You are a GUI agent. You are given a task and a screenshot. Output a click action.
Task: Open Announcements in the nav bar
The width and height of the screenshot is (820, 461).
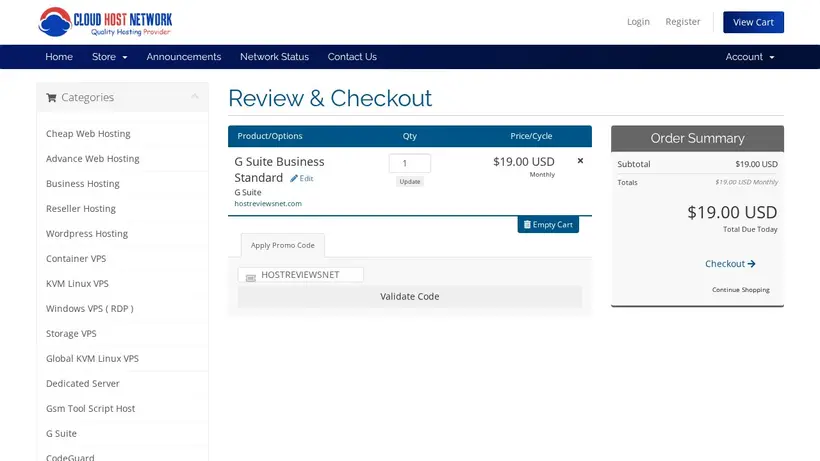184,57
